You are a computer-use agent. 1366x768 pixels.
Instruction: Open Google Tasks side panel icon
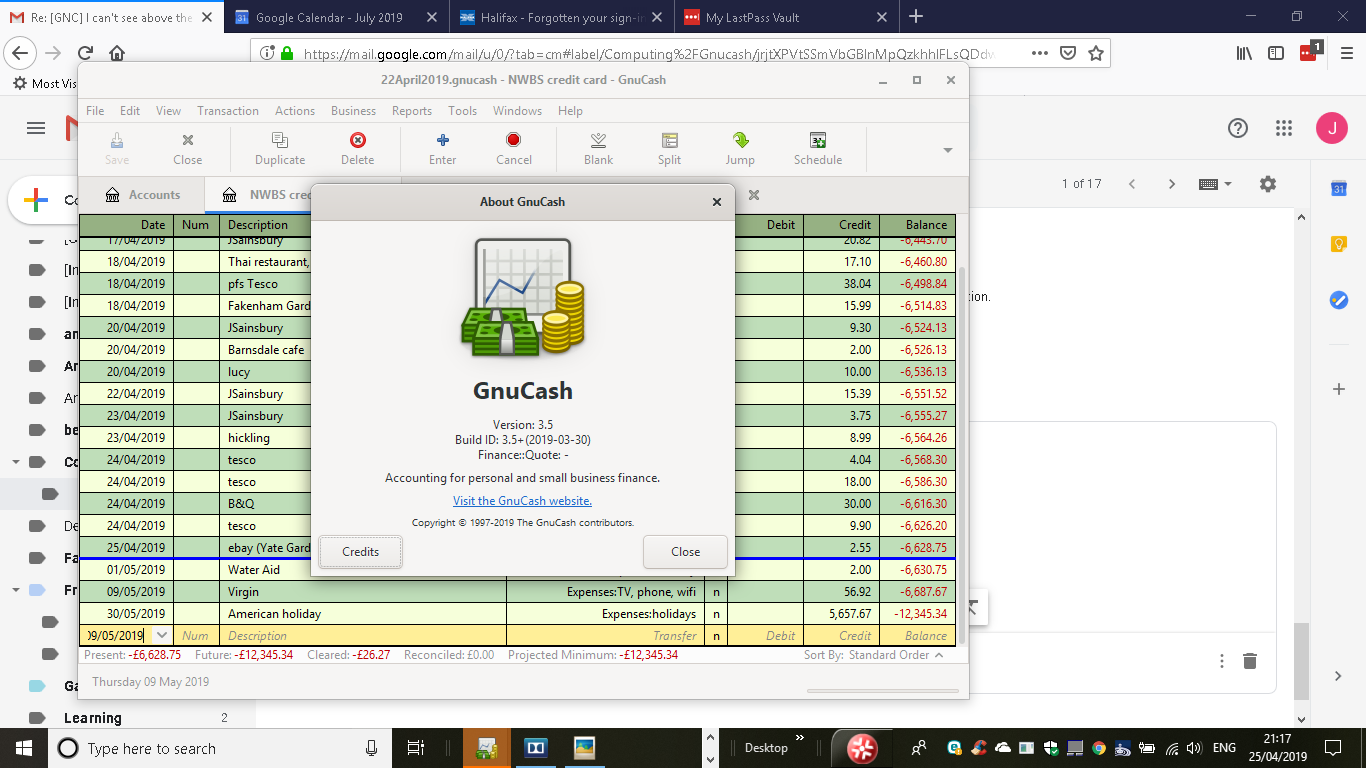tap(1339, 300)
